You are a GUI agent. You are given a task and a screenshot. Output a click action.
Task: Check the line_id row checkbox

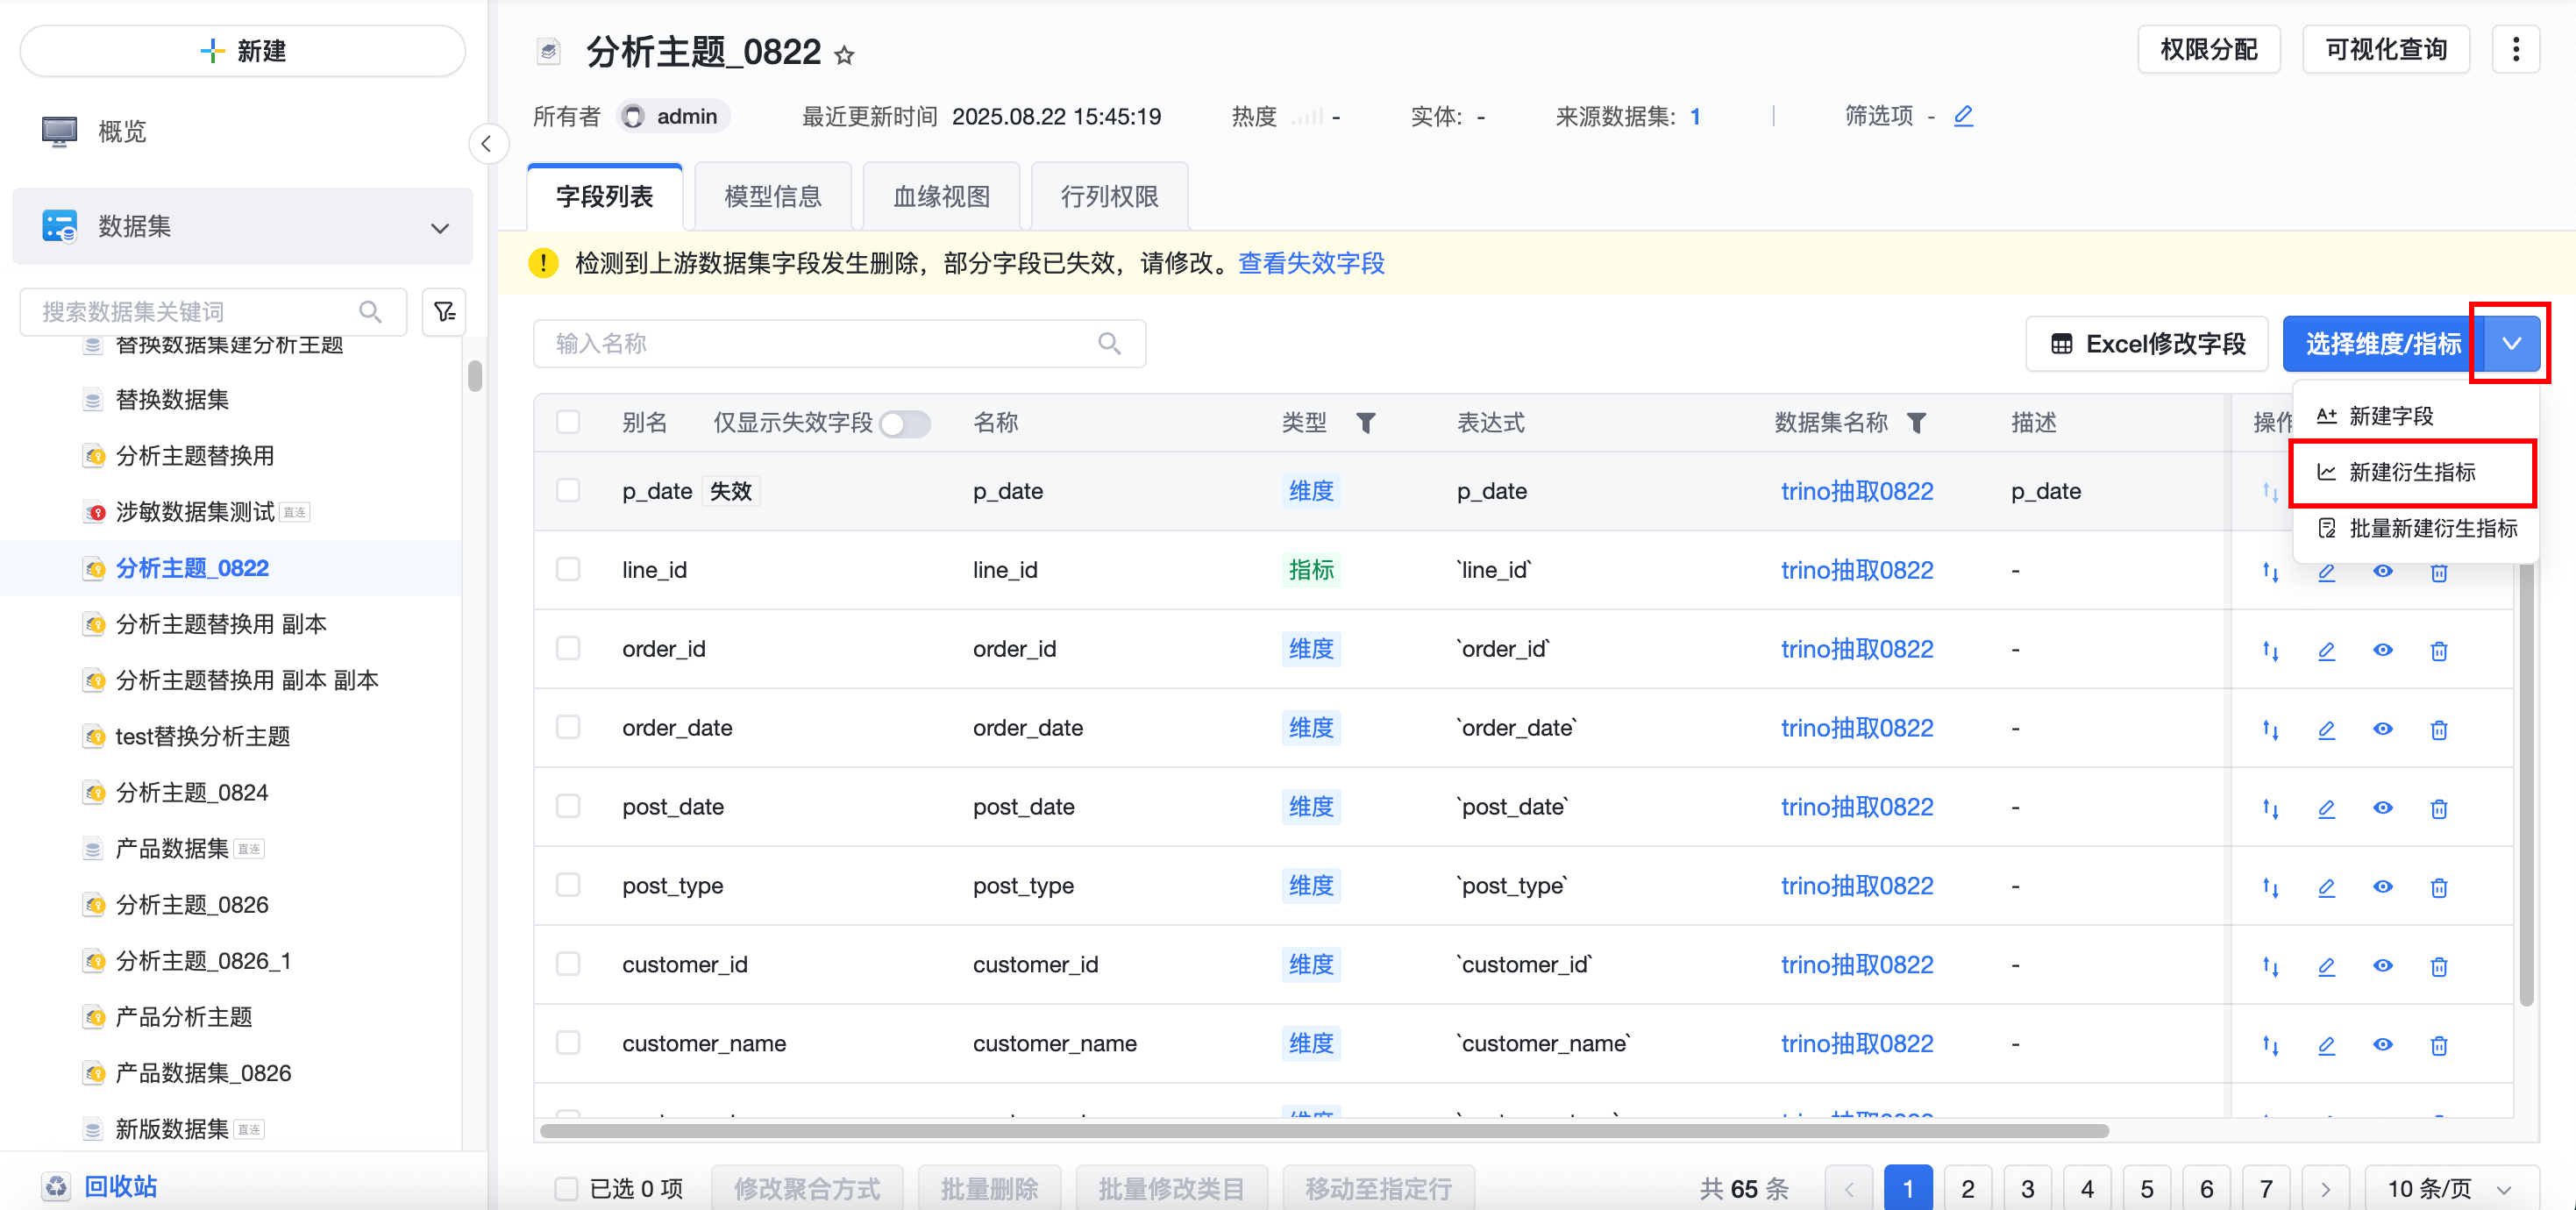[568, 570]
